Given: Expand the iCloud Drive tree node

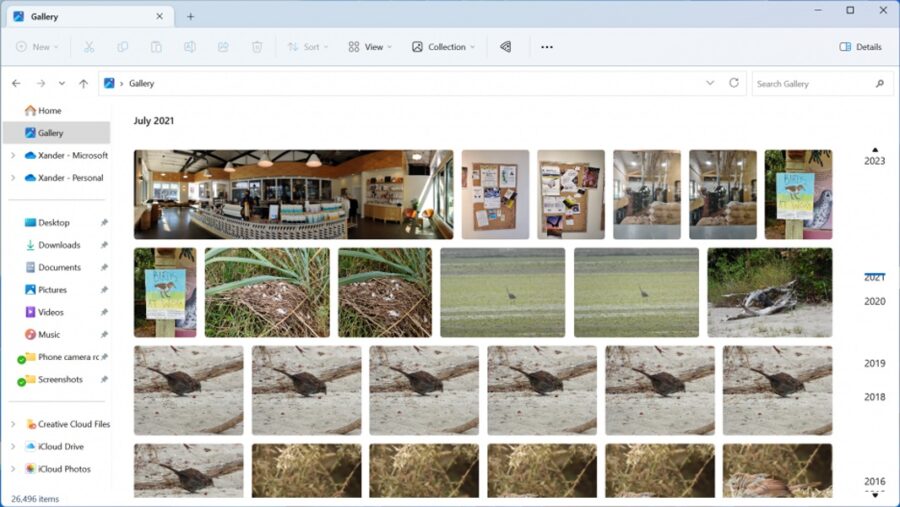Looking at the screenshot, I should [12, 447].
